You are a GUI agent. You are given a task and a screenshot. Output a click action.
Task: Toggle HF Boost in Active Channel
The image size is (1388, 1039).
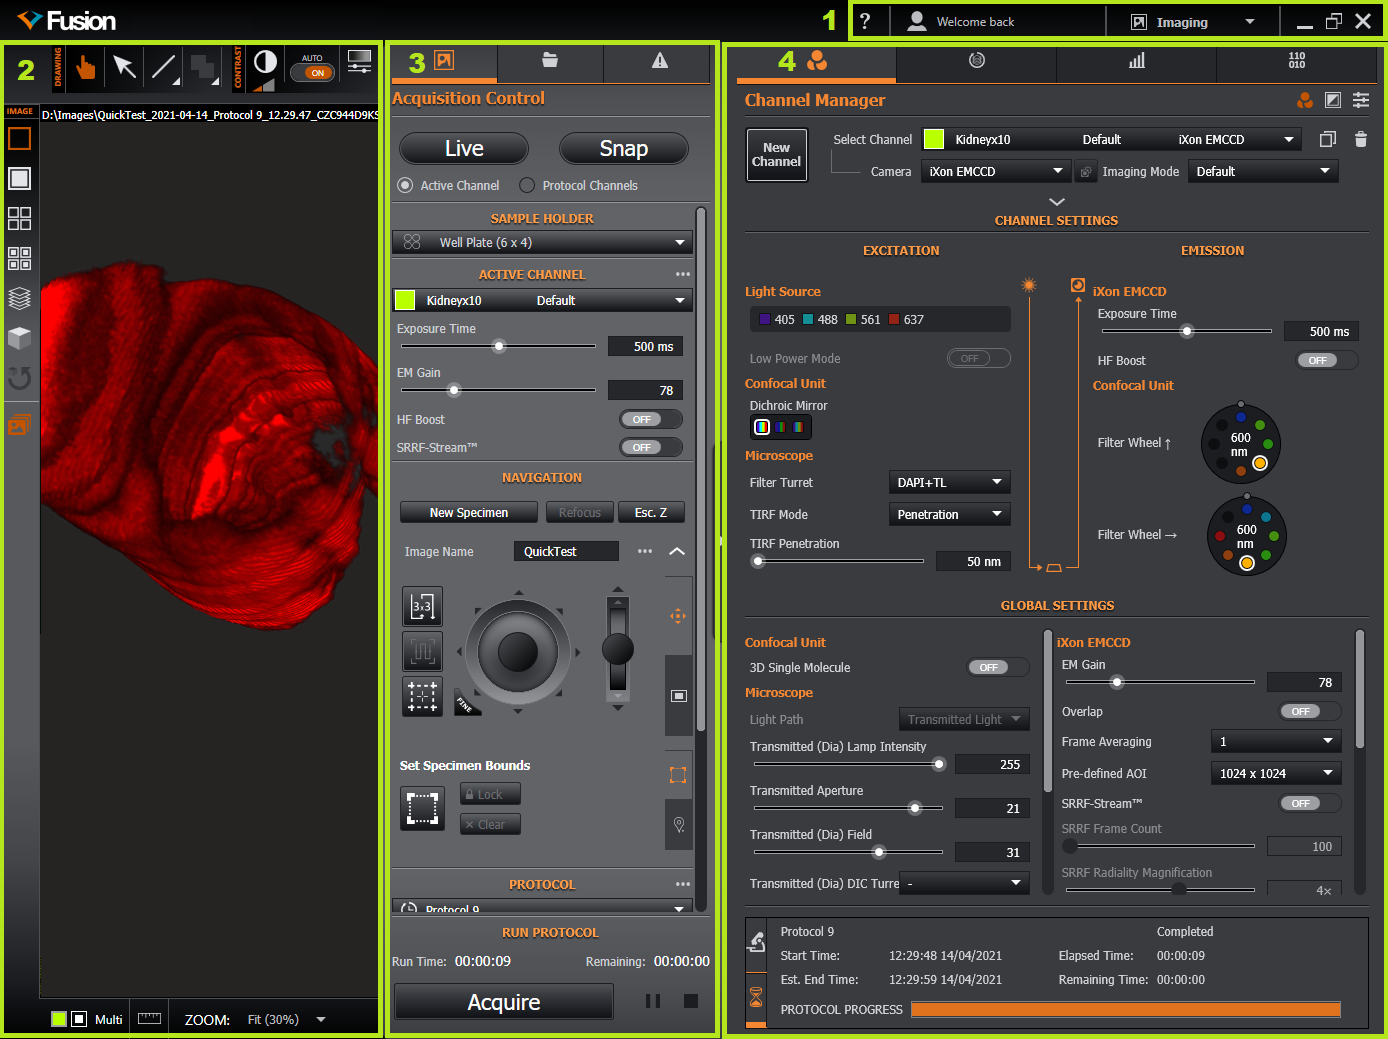[x=650, y=420]
